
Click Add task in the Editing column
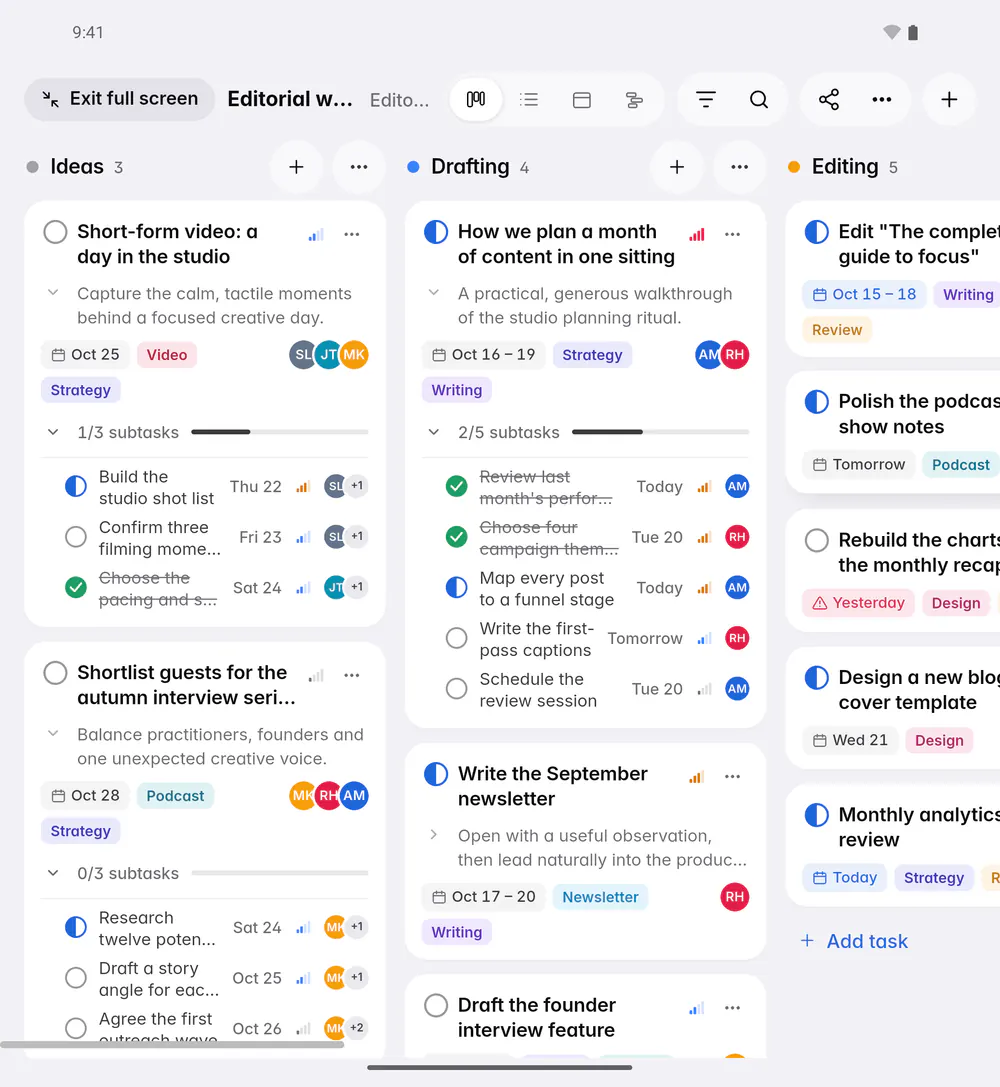pyautogui.click(x=854, y=941)
